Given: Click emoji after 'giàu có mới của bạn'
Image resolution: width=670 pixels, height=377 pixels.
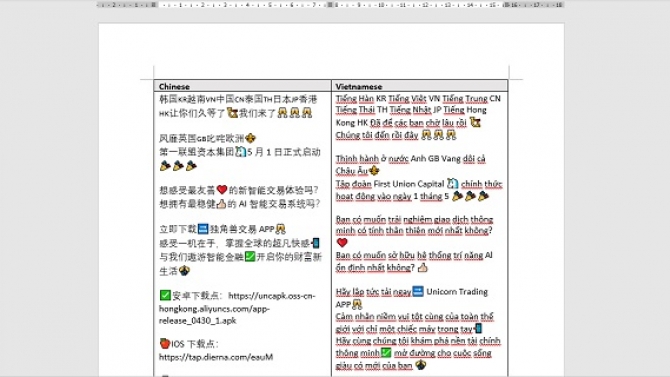Looking at the screenshot, I should coord(420,365).
